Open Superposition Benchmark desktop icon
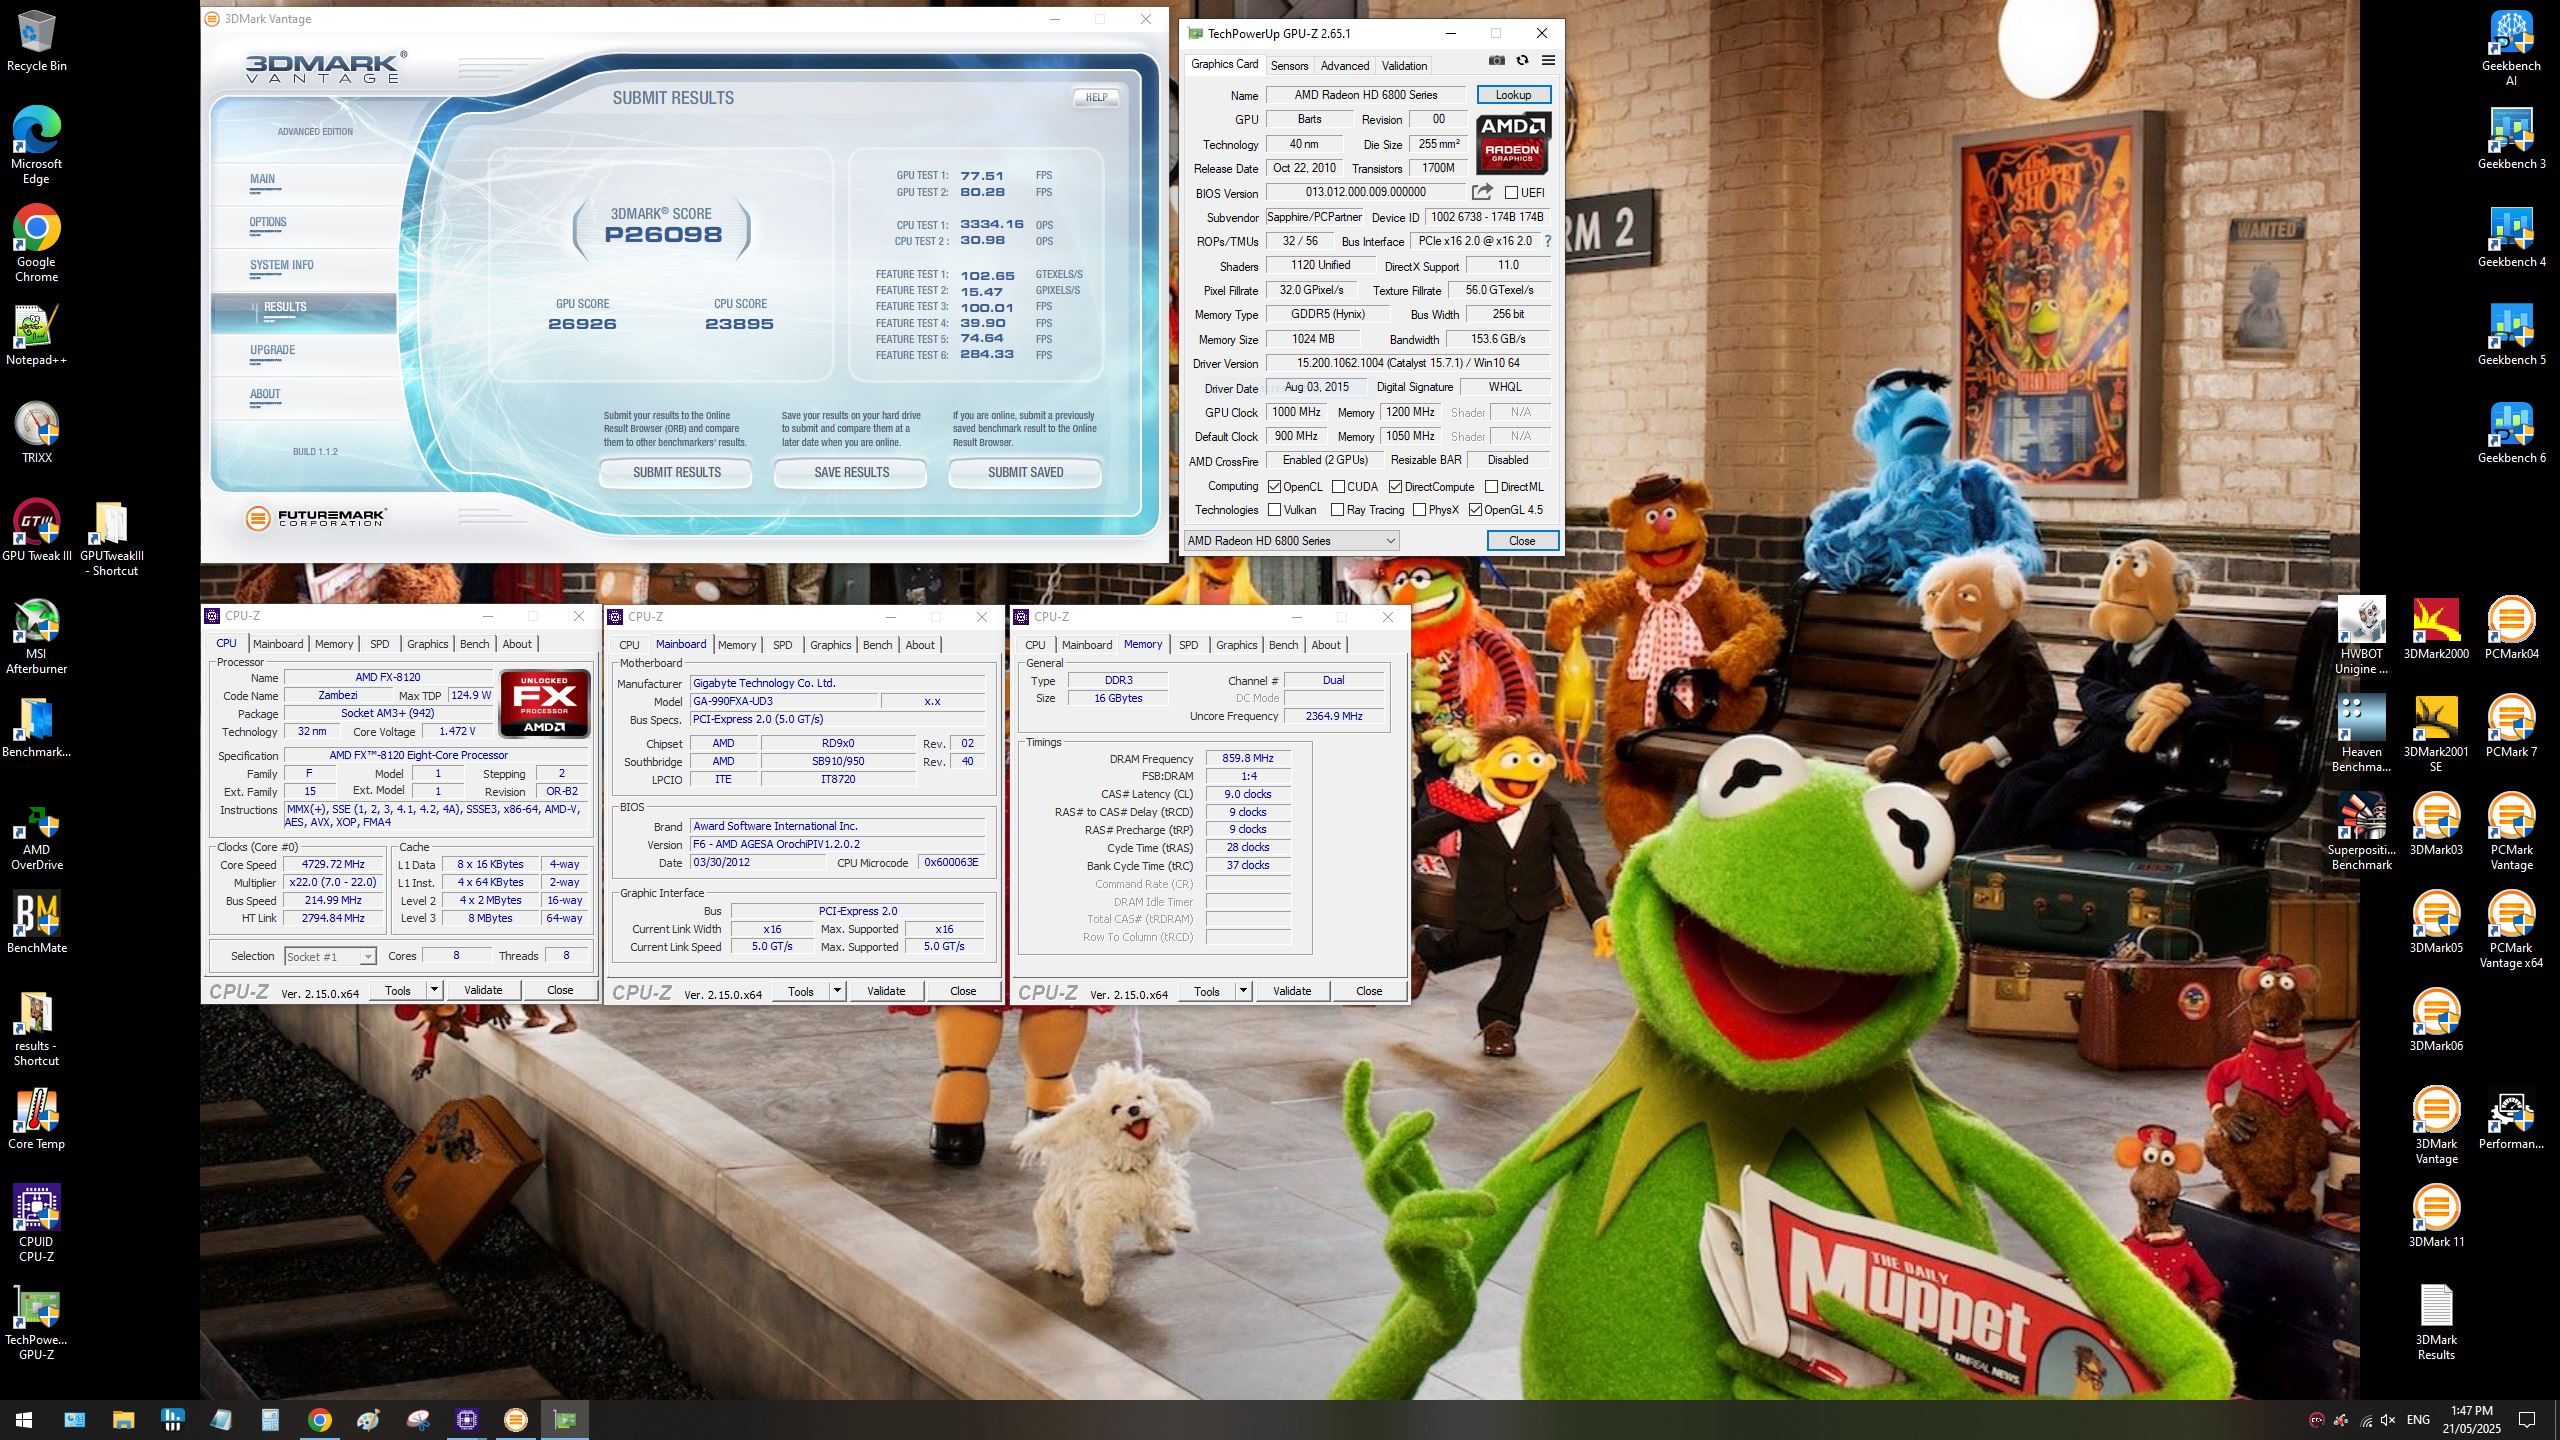2560x1440 pixels. 2361,831
